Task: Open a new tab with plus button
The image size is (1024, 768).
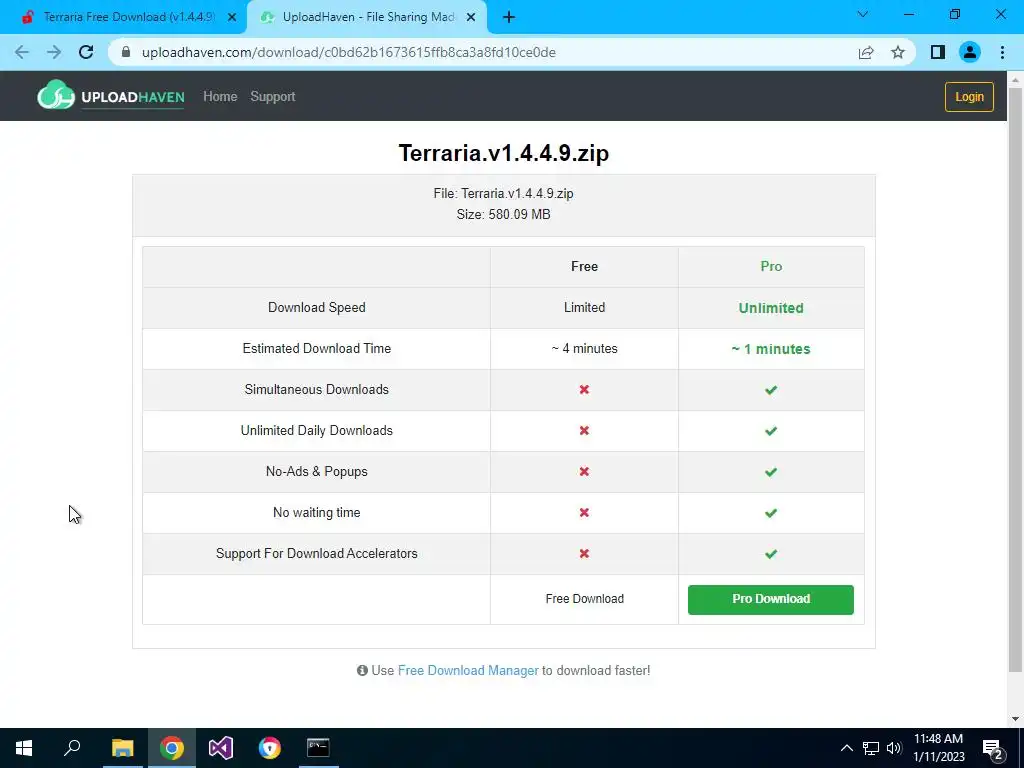Action: coord(509,17)
